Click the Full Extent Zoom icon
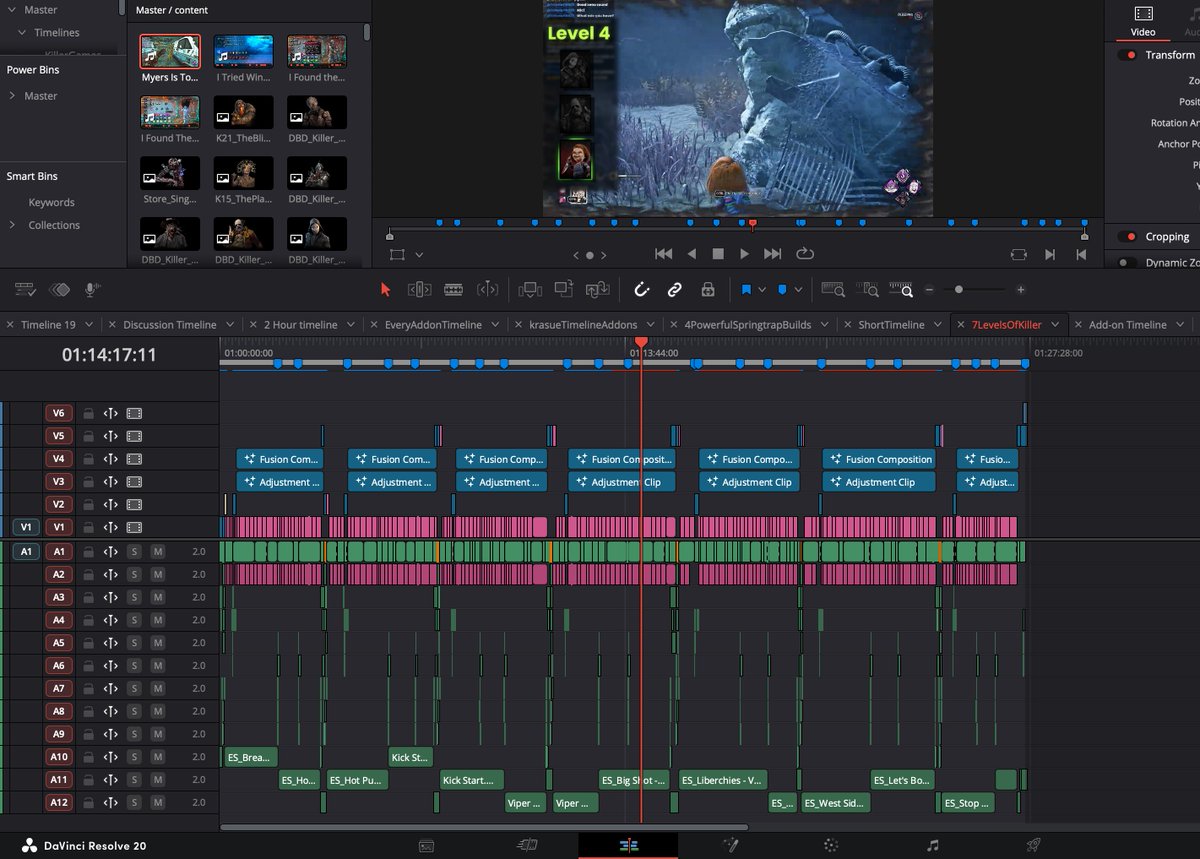The image size is (1200, 859). (x=832, y=290)
